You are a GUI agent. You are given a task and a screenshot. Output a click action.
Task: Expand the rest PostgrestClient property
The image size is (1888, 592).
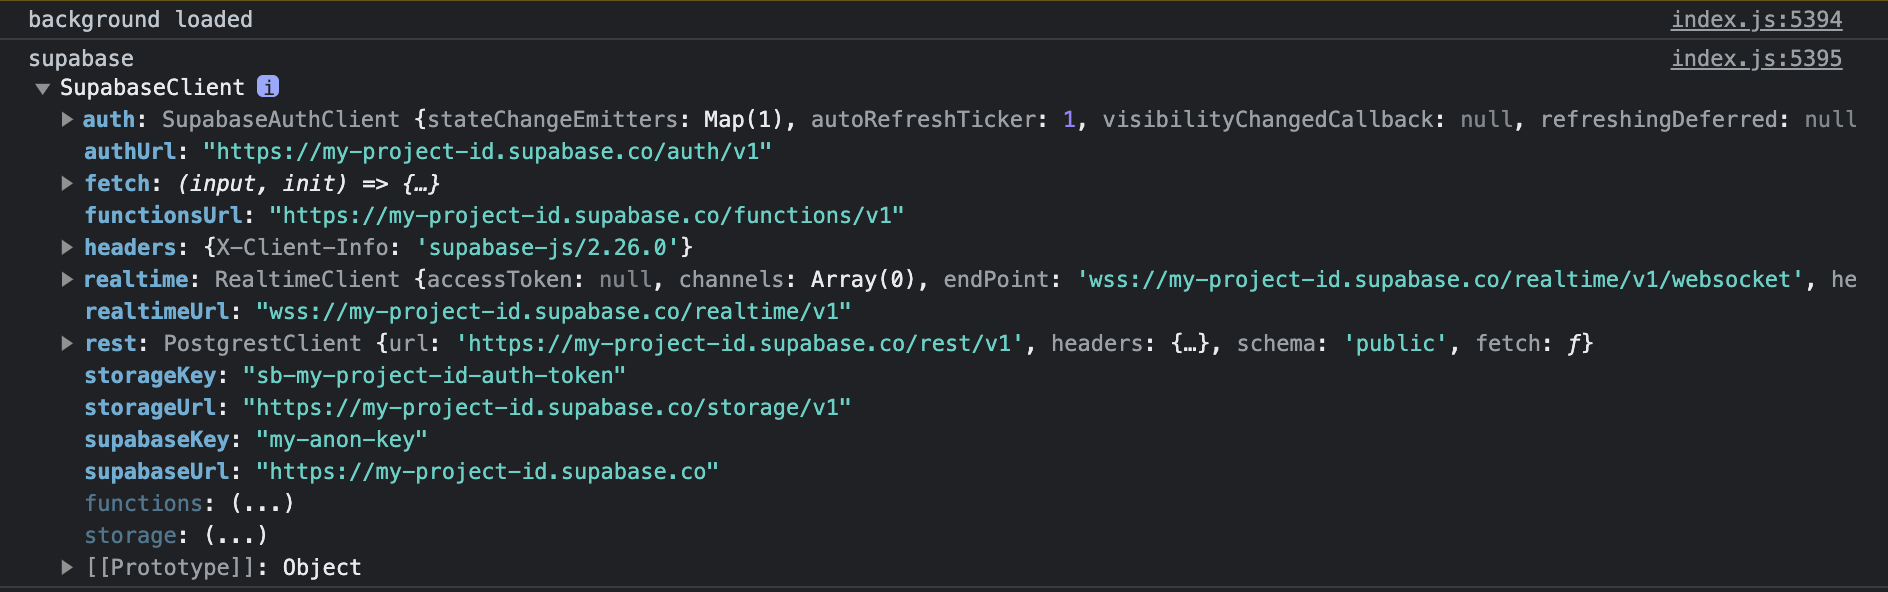pos(67,344)
